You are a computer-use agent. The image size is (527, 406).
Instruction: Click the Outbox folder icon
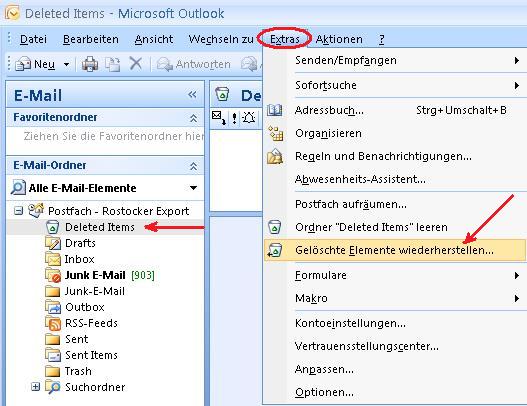click(53, 307)
